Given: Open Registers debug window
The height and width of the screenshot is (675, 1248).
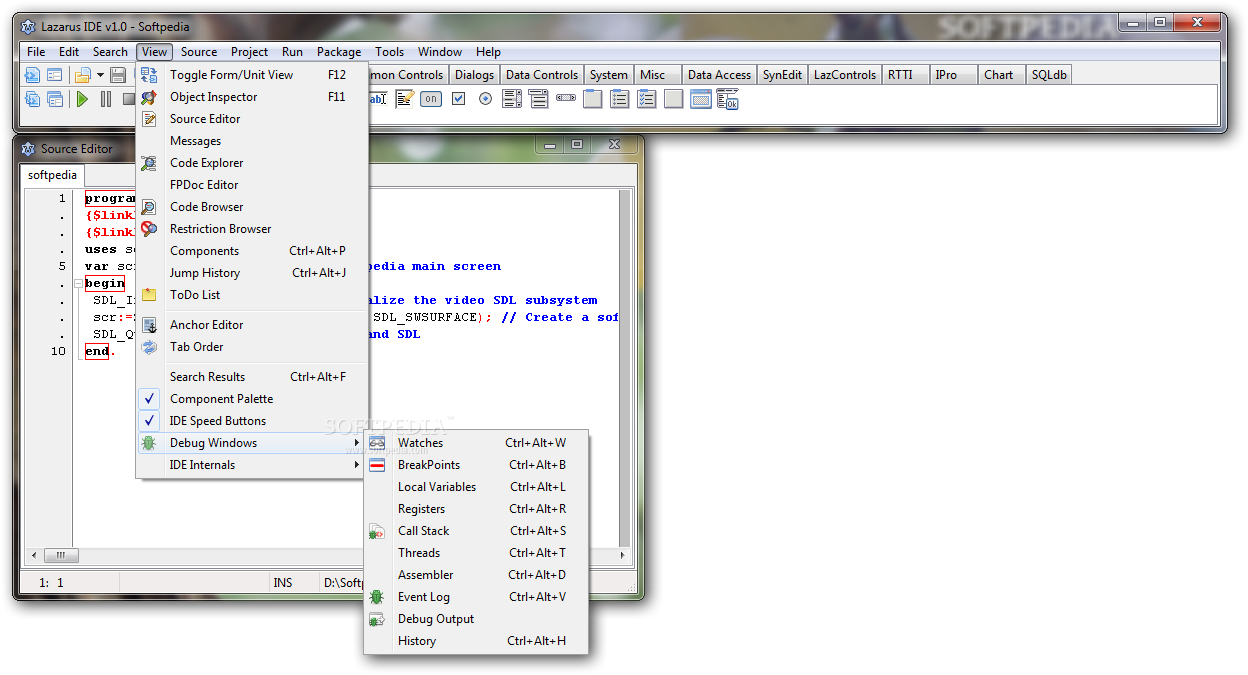Looking at the screenshot, I should coord(476,509).
